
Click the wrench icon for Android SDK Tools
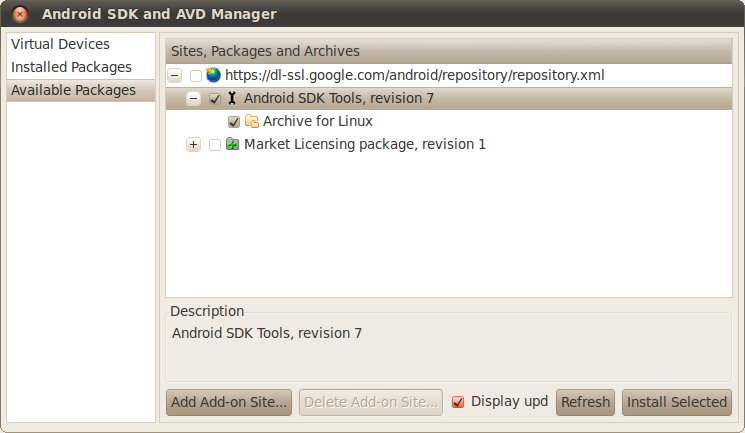point(232,98)
